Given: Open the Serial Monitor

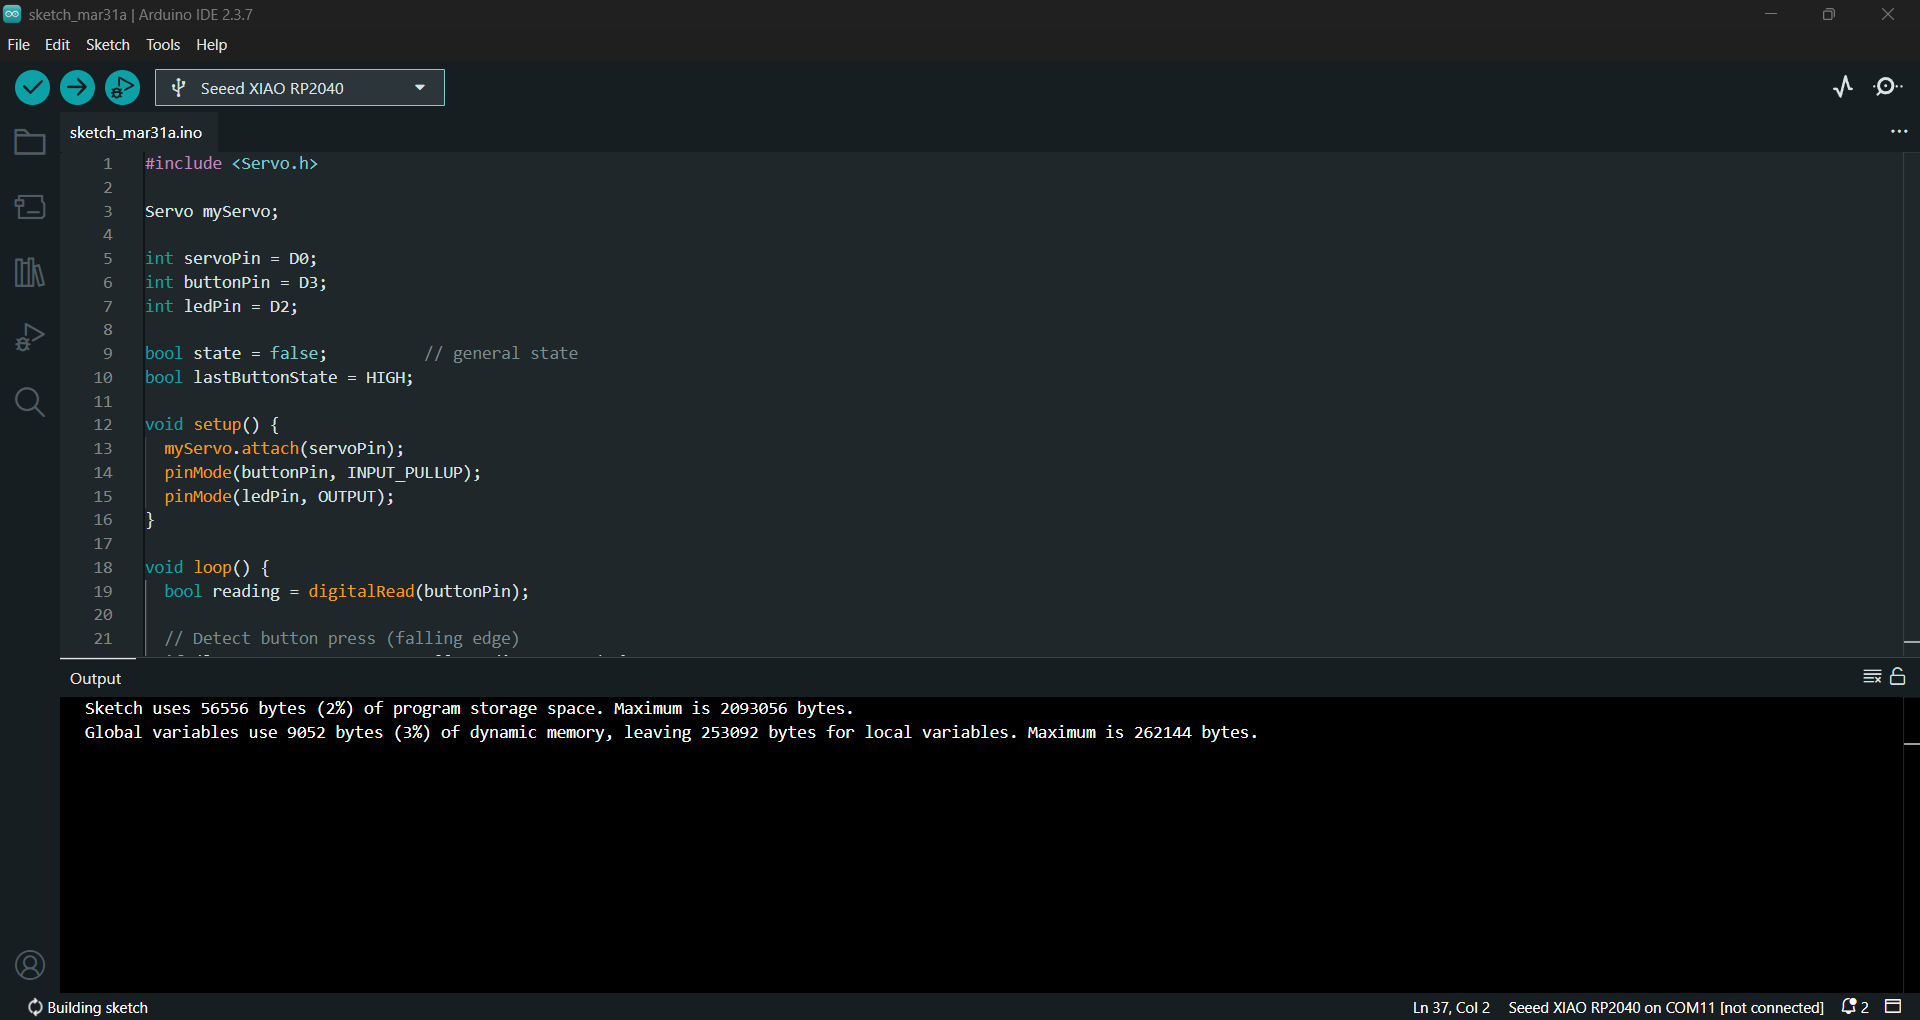Looking at the screenshot, I should (x=1888, y=87).
